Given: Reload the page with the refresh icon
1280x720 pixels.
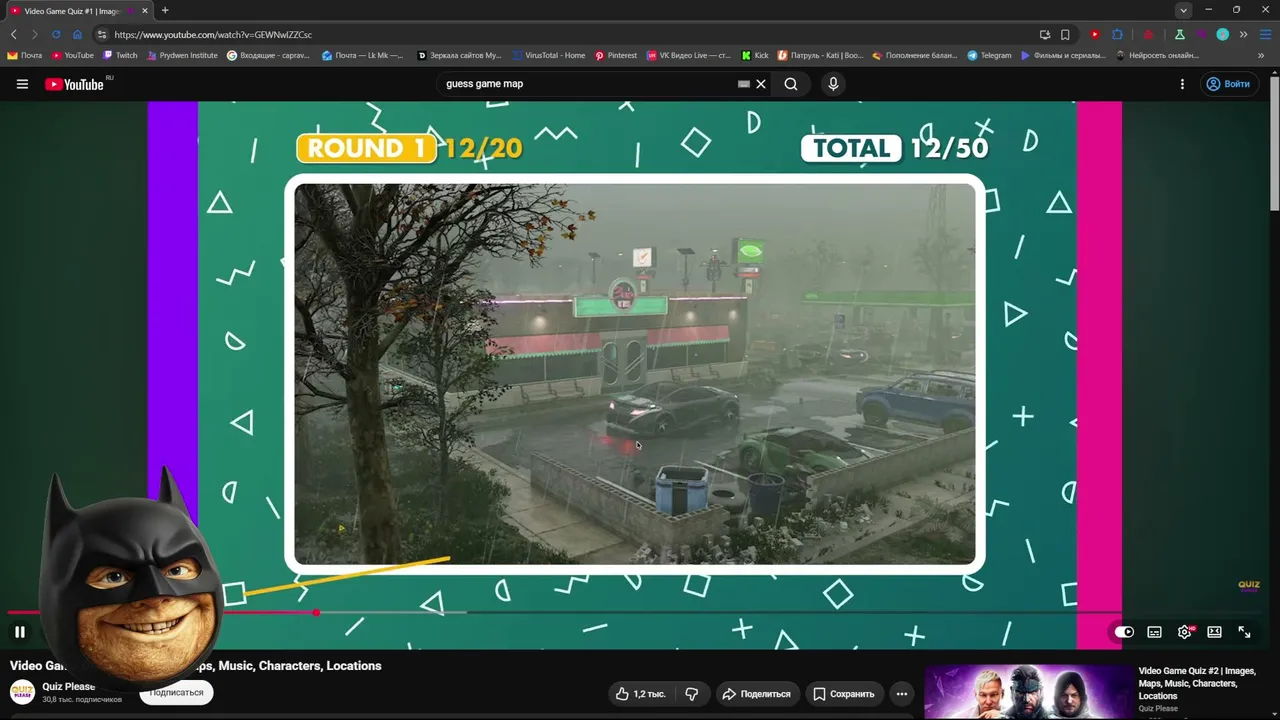Looking at the screenshot, I should (x=56, y=35).
